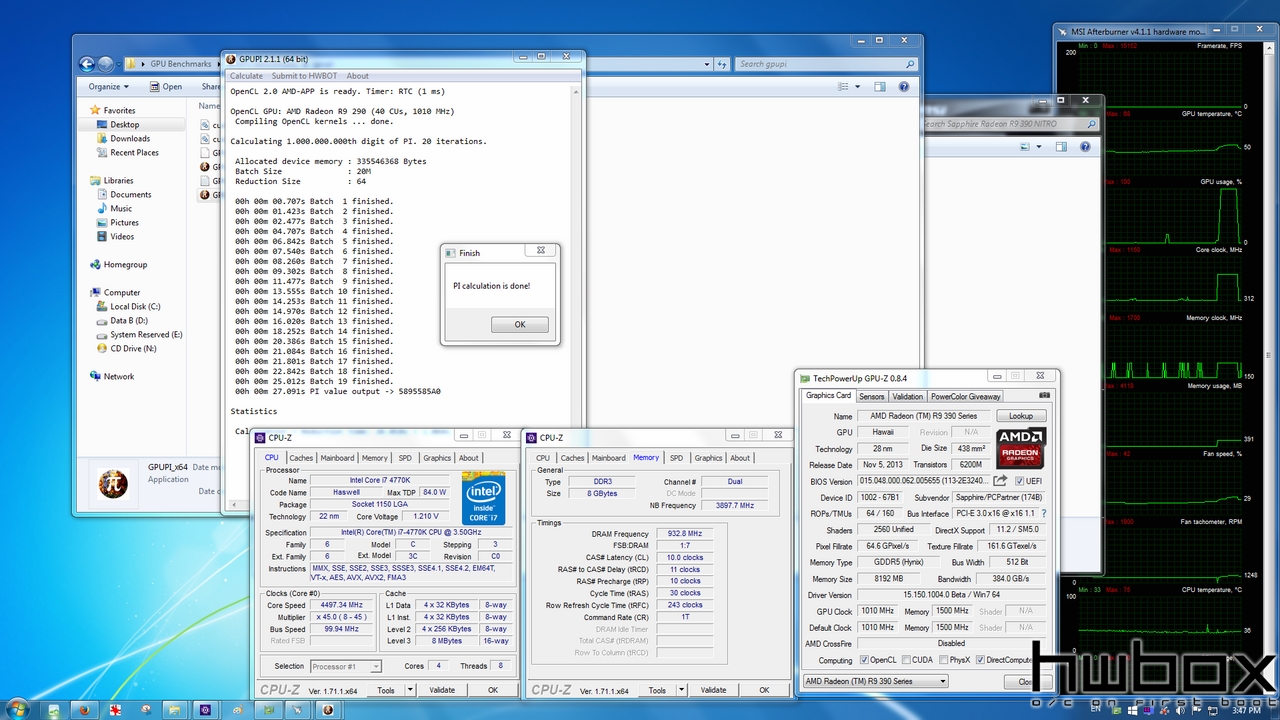Select Homegroup in the navigation pane
This screenshot has width=1280, height=720.
click(x=124, y=265)
